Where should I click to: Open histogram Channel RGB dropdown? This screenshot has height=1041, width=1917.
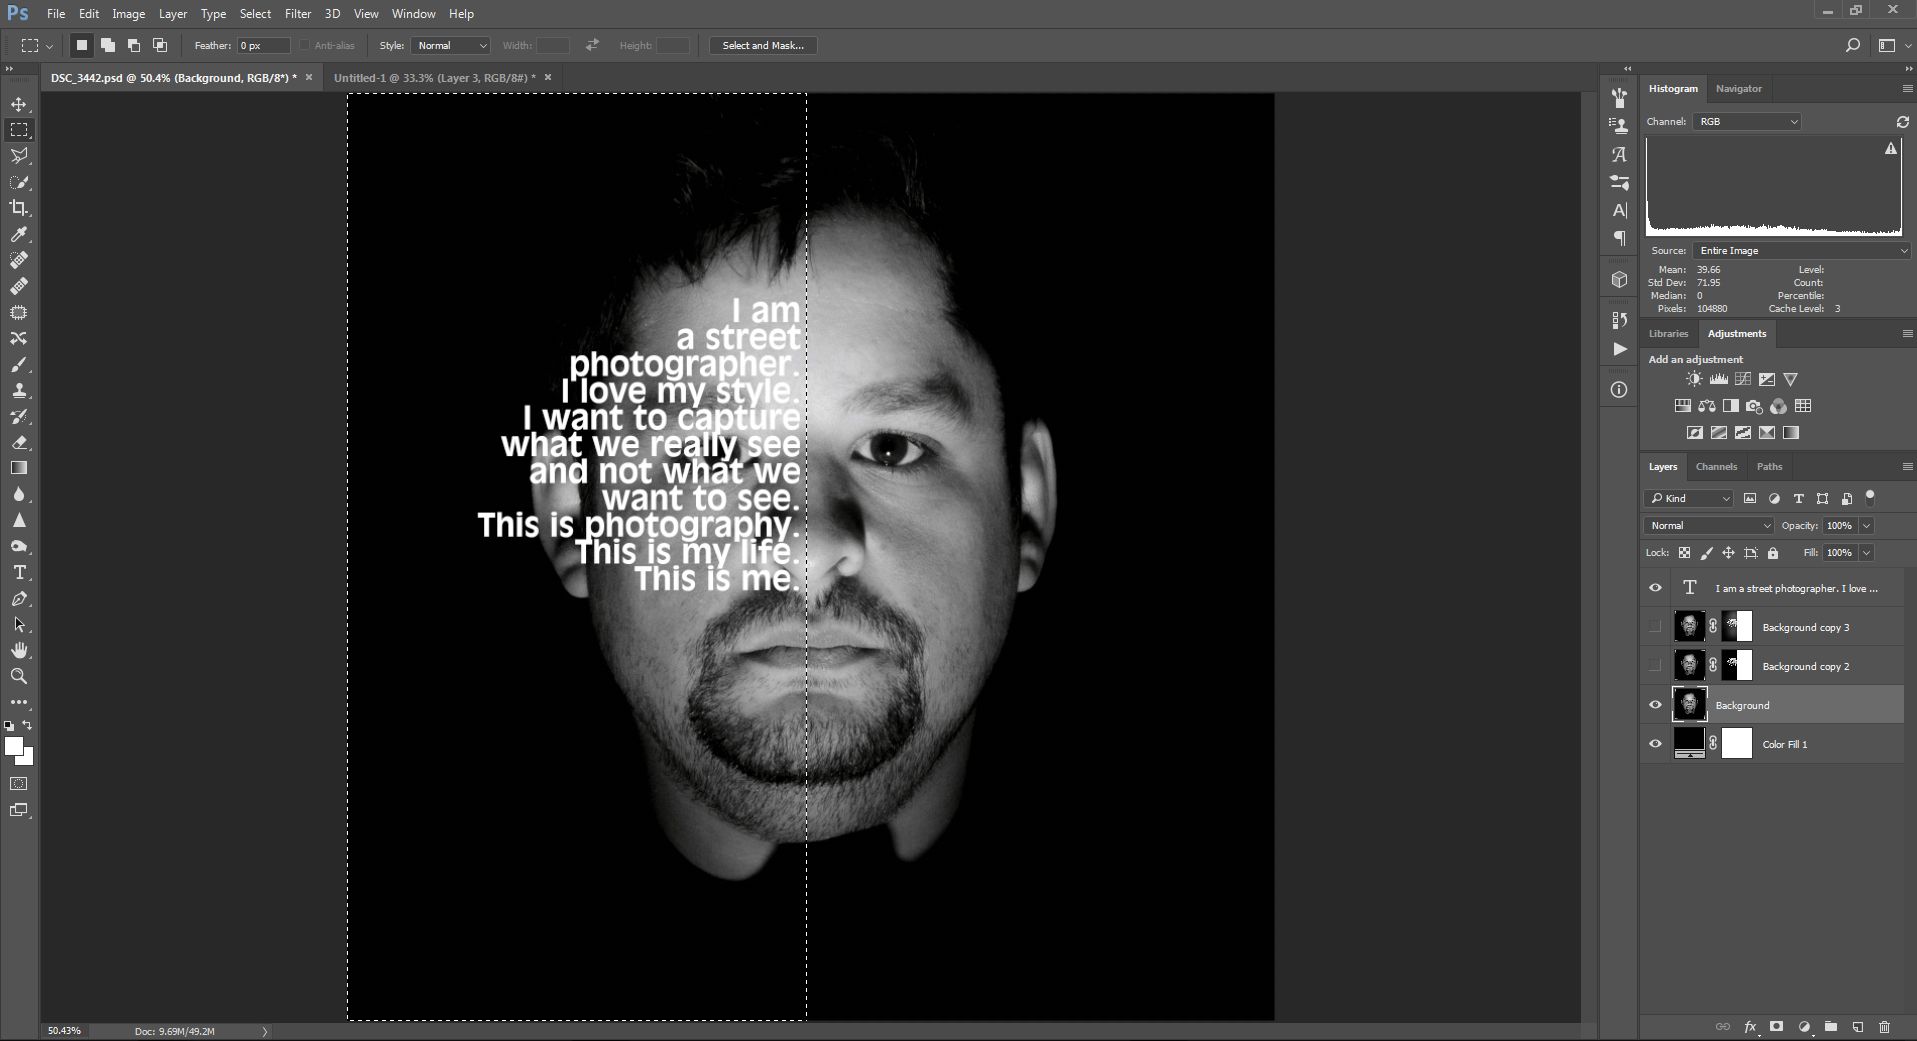tap(1747, 121)
